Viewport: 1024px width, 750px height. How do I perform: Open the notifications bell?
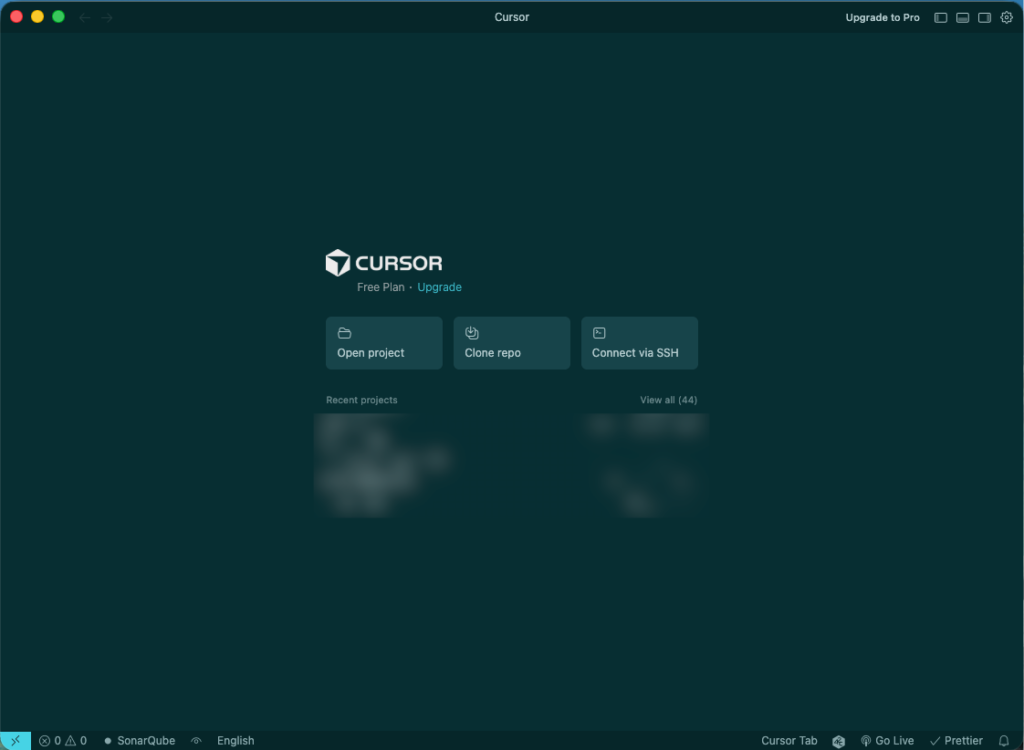pyautogui.click(x=1004, y=741)
